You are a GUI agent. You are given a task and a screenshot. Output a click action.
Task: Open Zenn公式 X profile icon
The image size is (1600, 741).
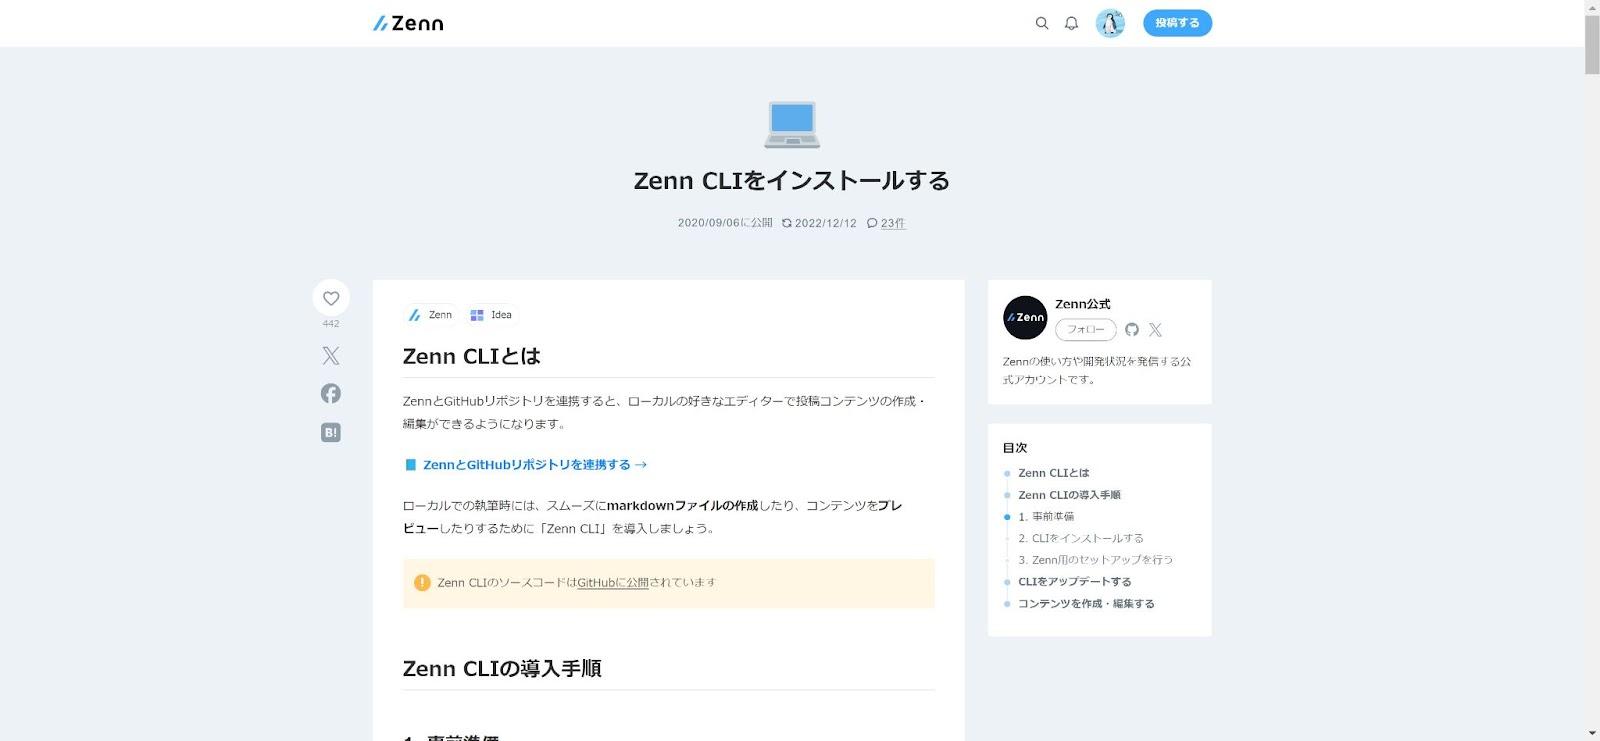[x=1155, y=329]
